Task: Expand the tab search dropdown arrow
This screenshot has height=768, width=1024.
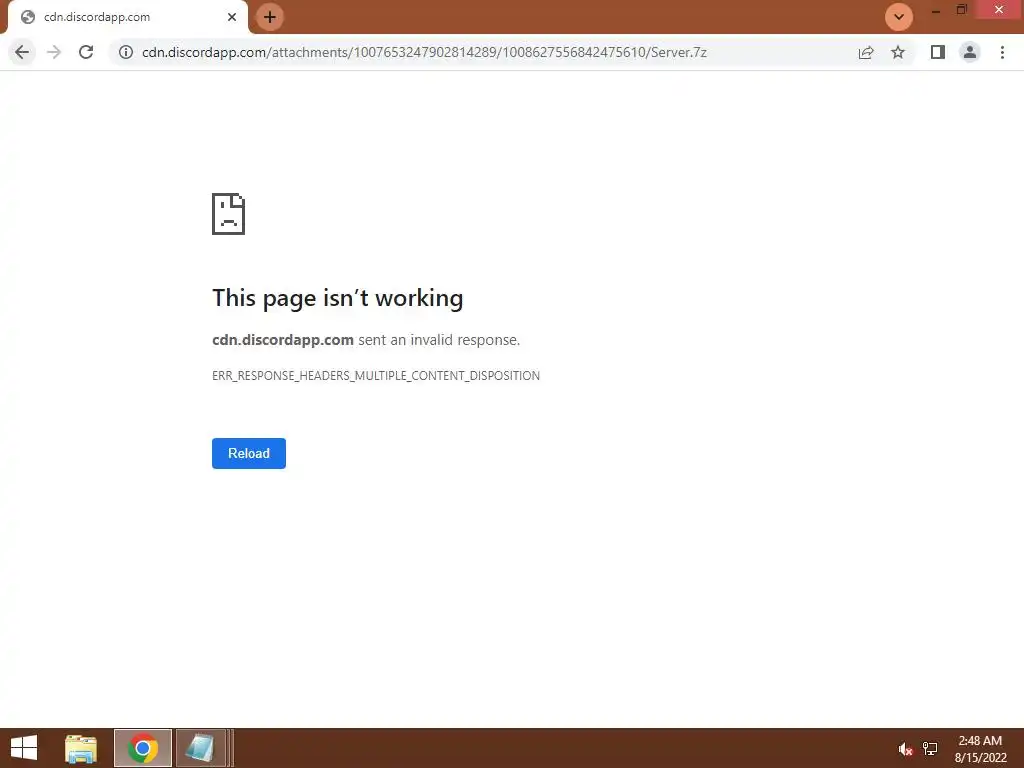Action: (x=899, y=17)
